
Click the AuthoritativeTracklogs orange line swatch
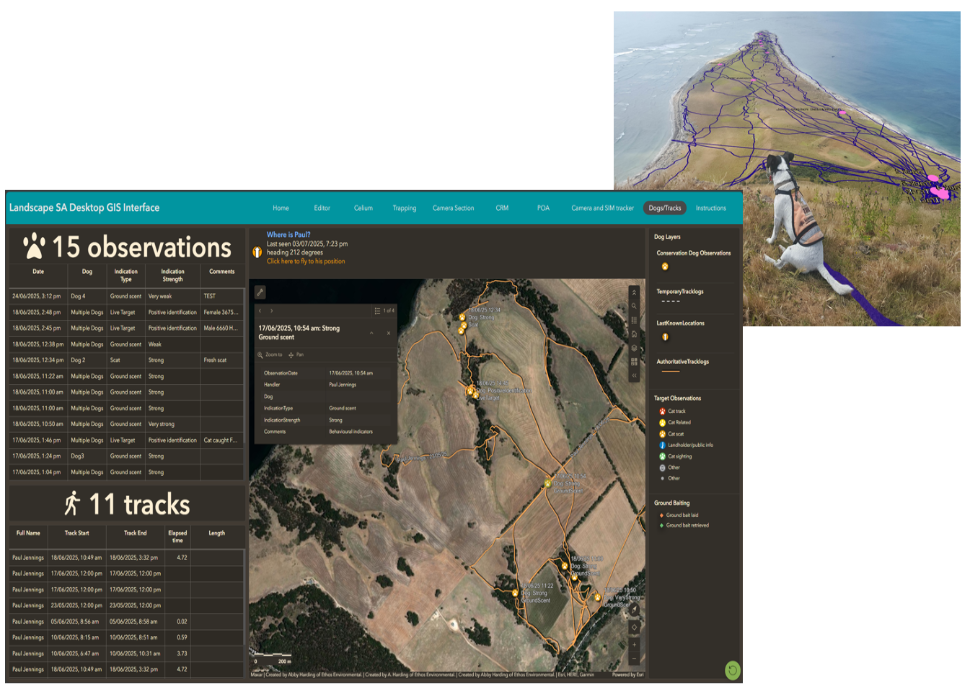tap(671, 371)
